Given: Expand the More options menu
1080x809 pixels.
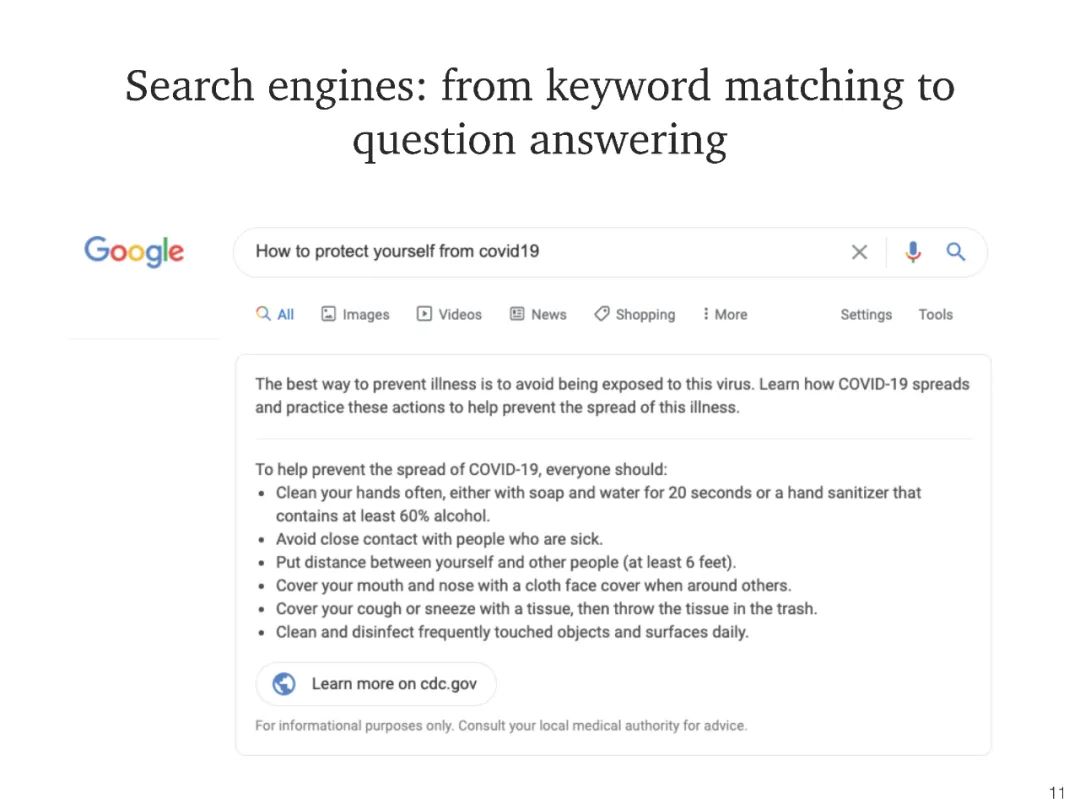Looking at the screenshot, I should tap(725, 314).
